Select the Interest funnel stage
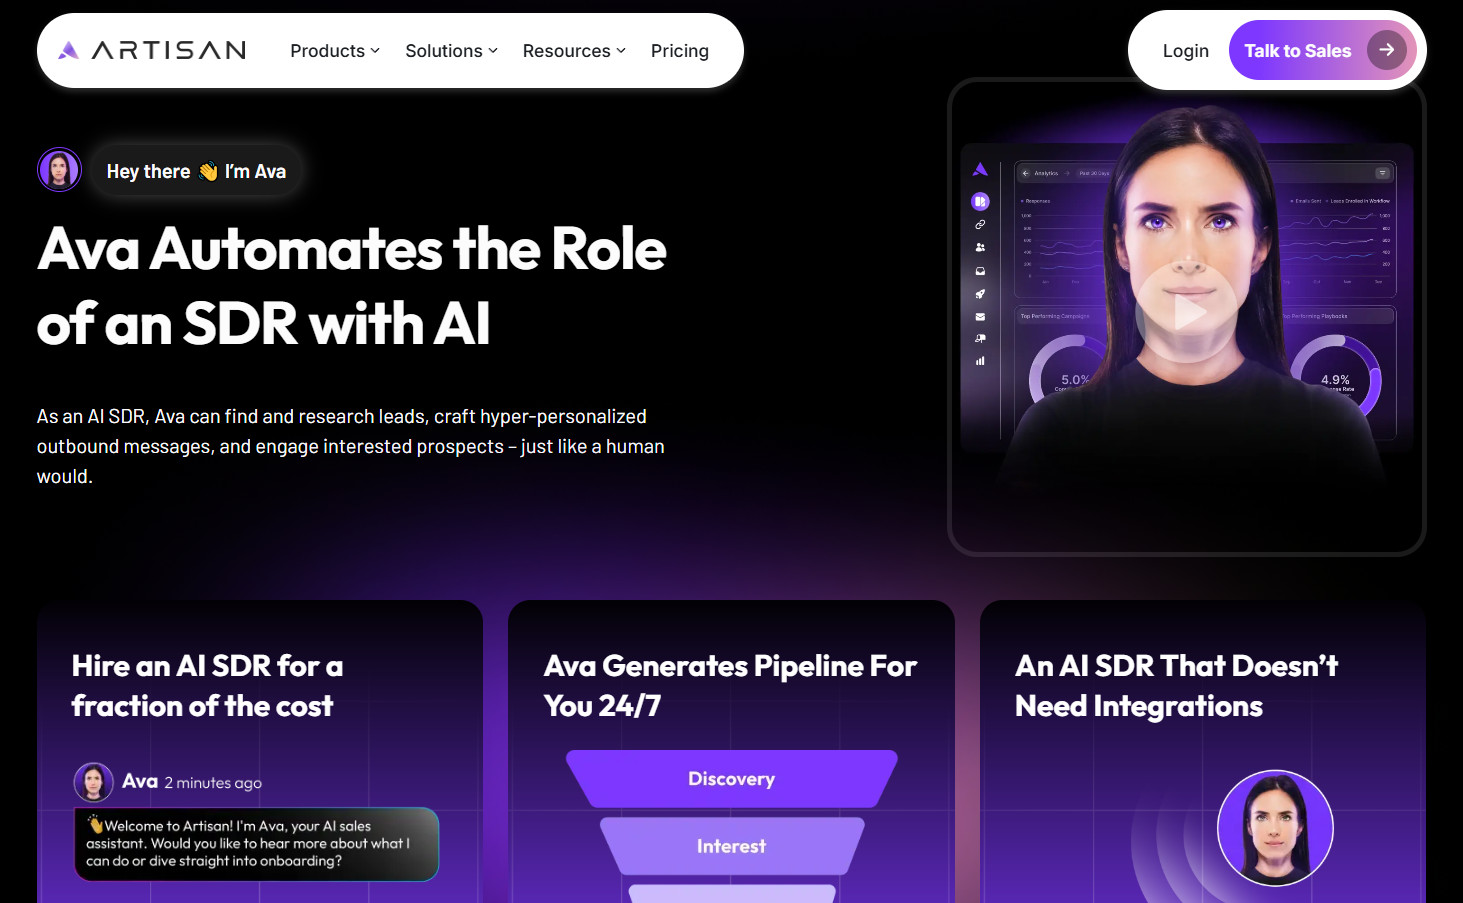The width and height of the screenshot is (1463, 903). pos(731,846)
